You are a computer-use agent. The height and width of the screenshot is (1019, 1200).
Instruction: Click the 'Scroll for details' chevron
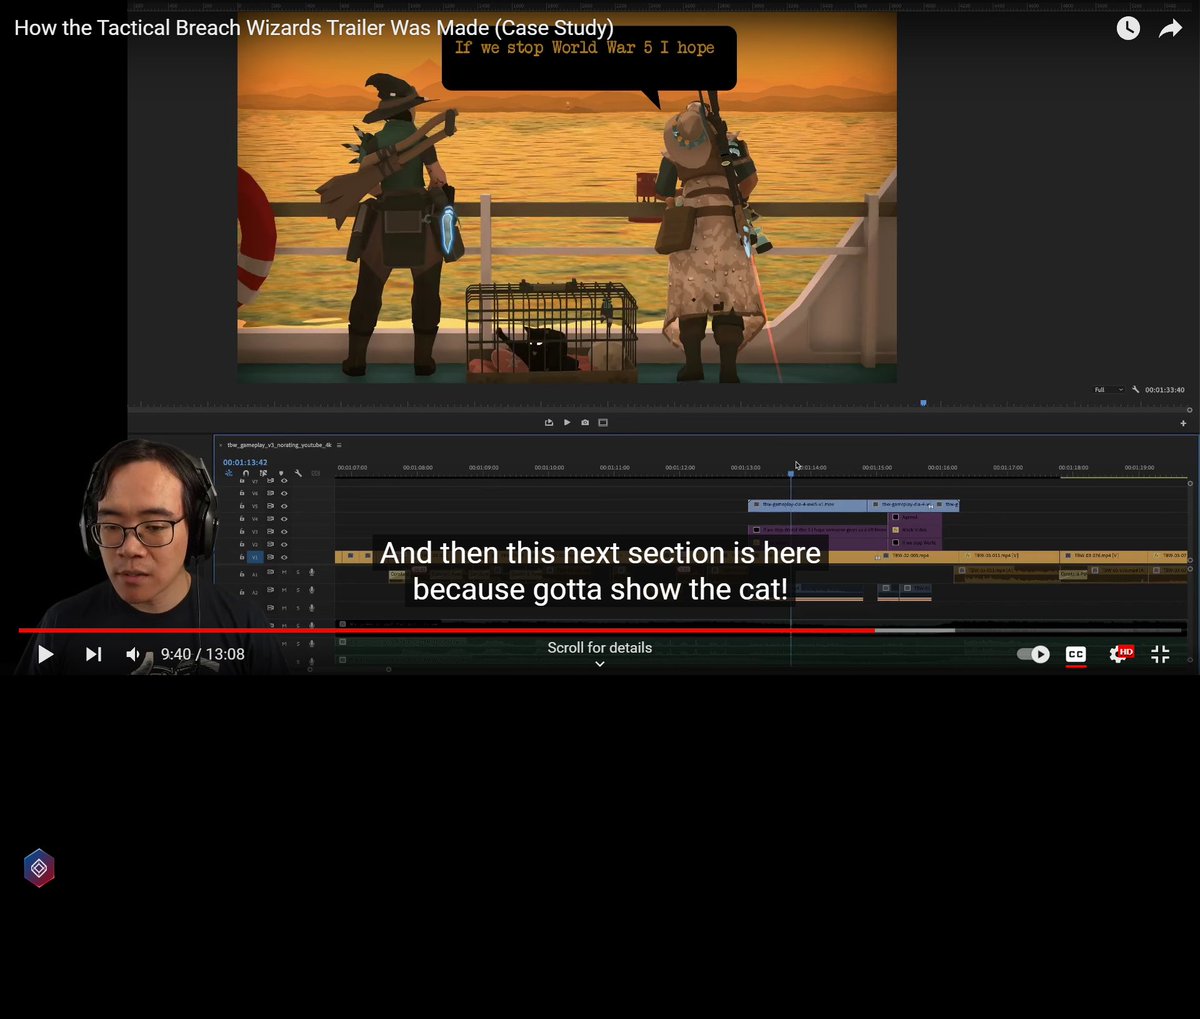click(600, 664)
